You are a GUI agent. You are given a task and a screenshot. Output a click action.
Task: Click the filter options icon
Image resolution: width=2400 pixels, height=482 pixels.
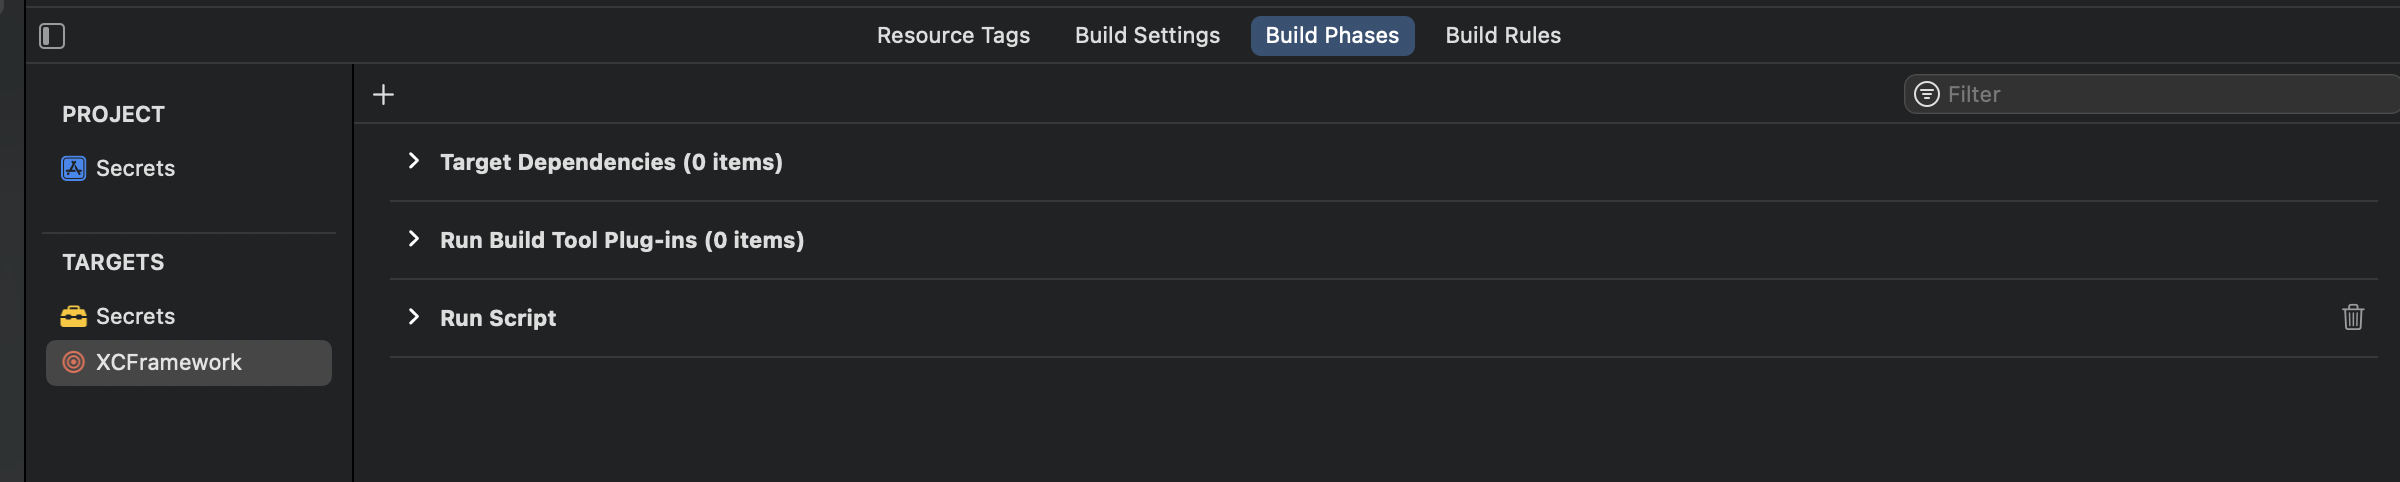(x=1926, y=94)
